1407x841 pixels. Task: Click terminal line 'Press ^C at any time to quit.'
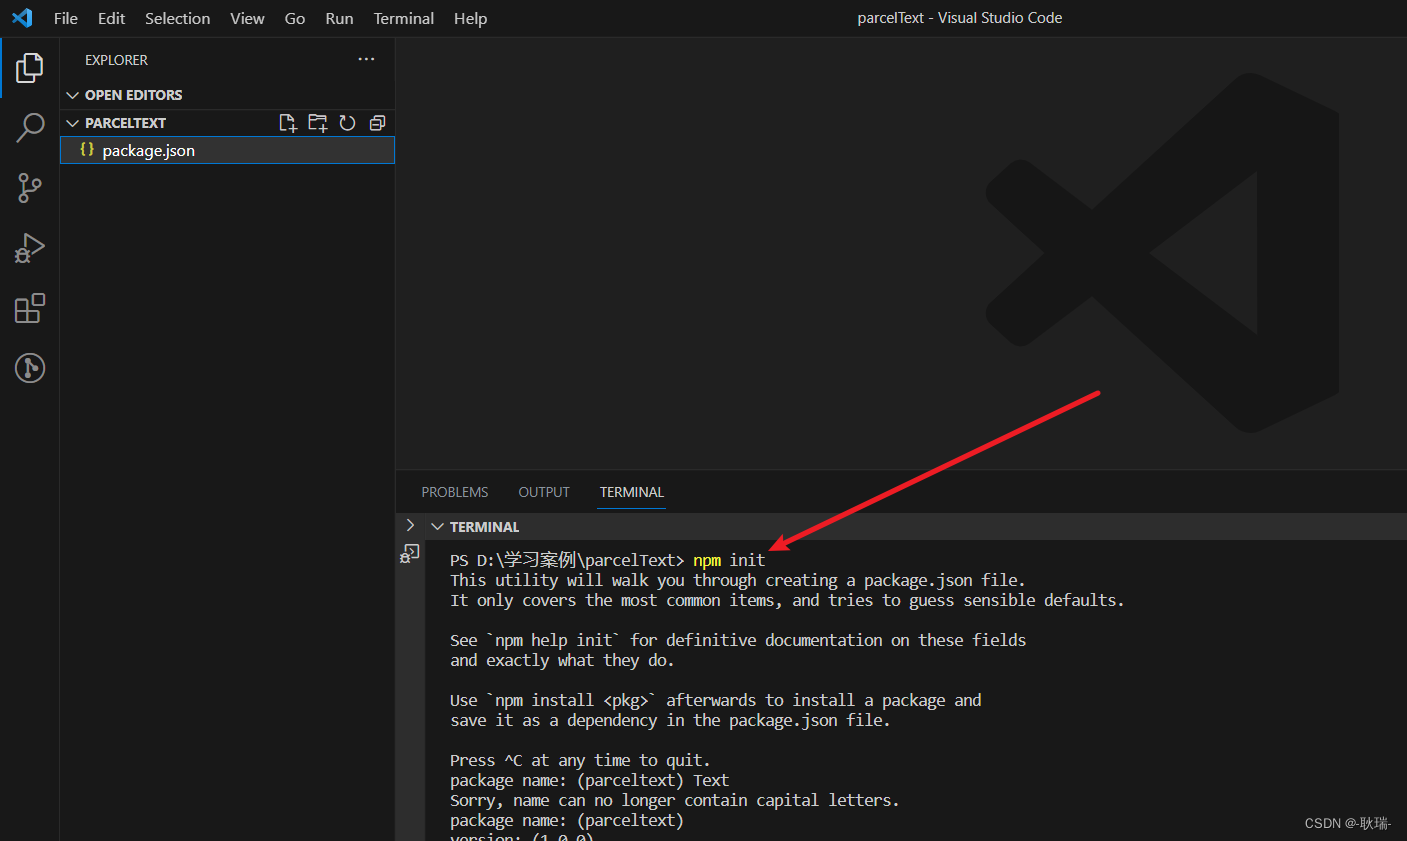[580, 760]
